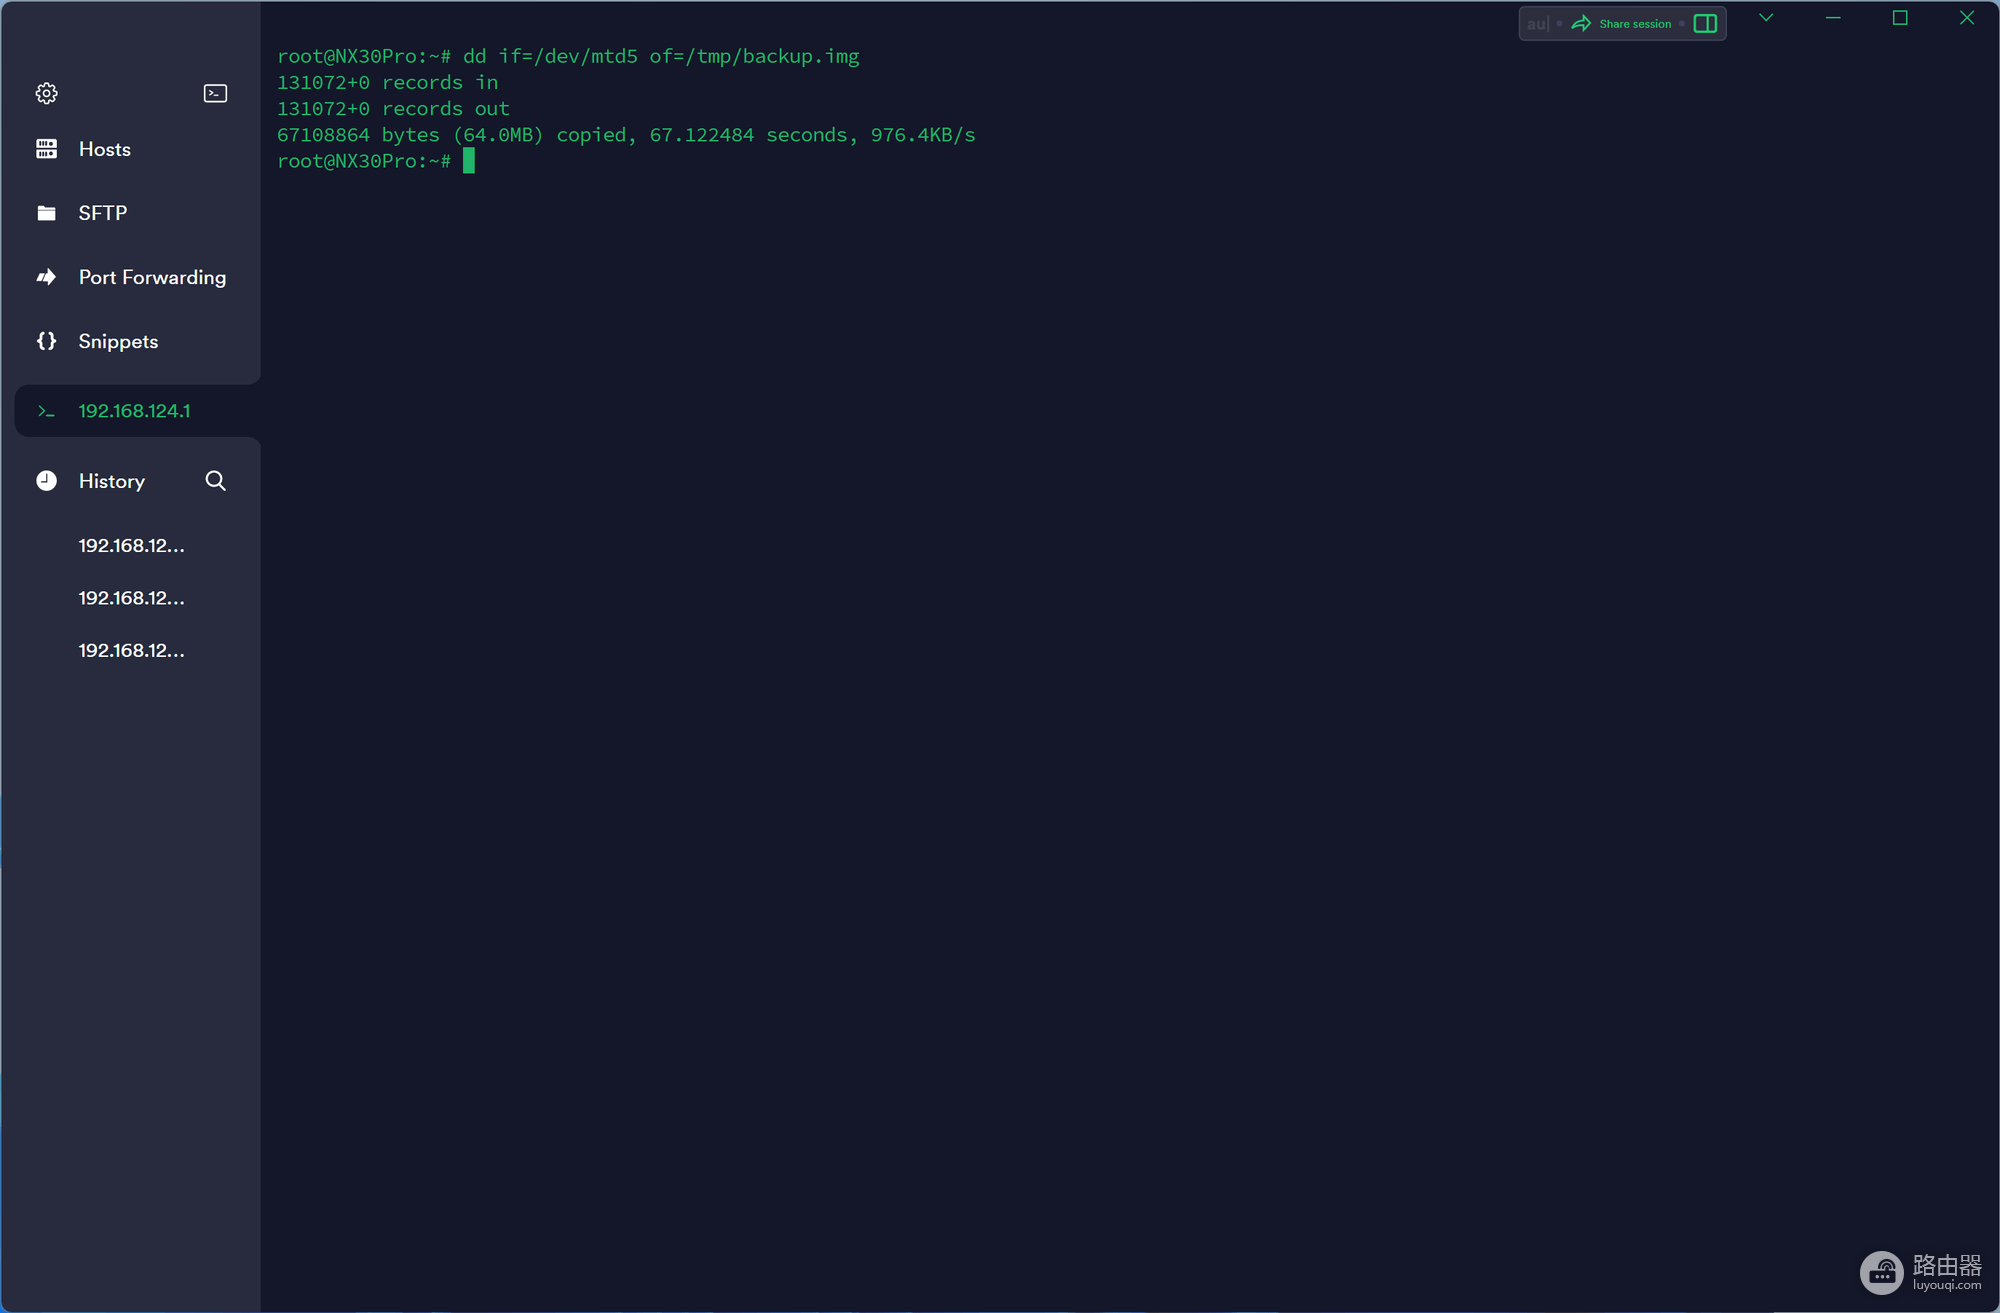Search history with the magnifier icon
The width and height of the screenshot is (2000, 1313).
(x=215, y=481)
